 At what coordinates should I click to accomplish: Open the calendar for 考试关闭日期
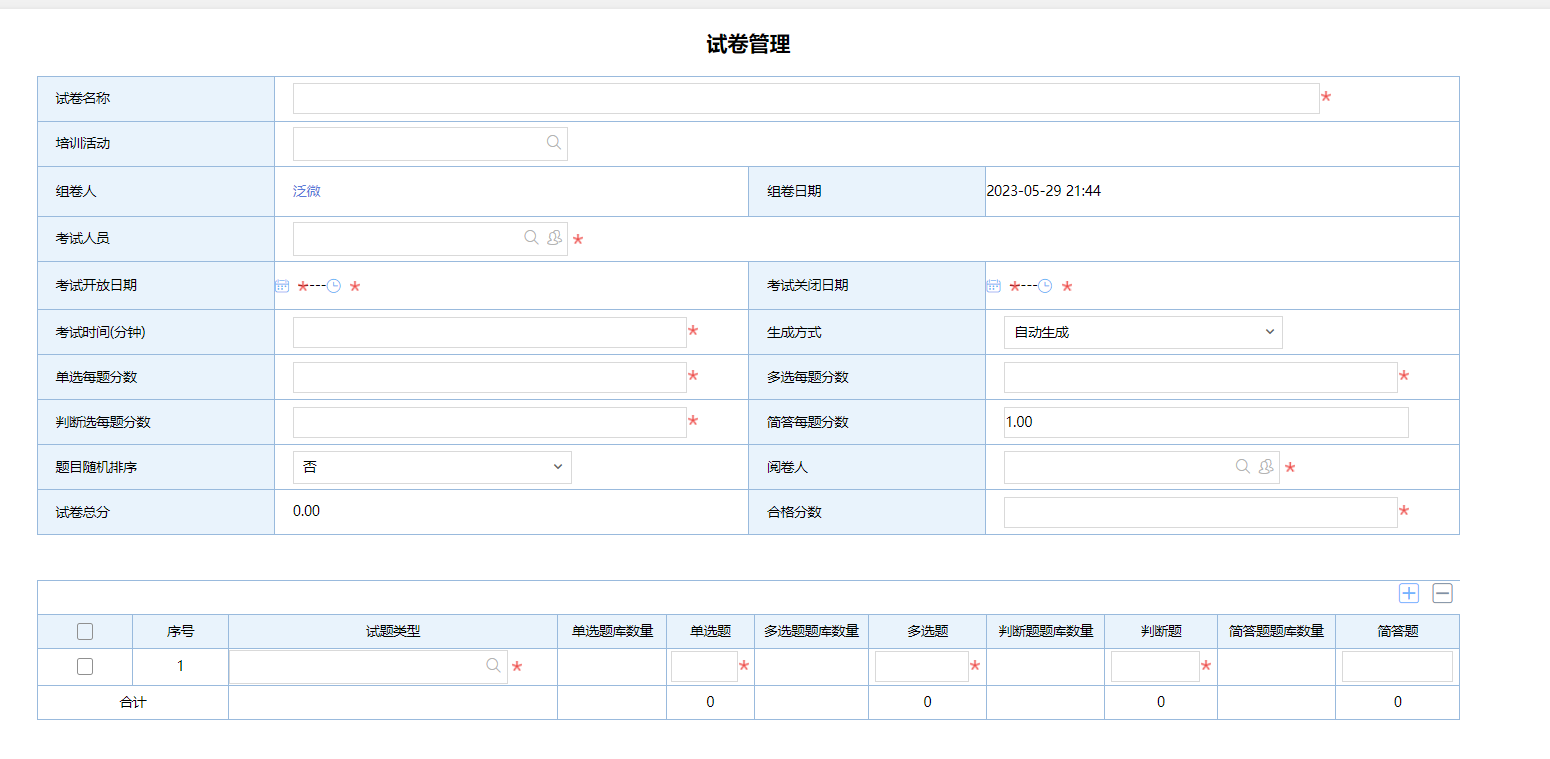993,286
